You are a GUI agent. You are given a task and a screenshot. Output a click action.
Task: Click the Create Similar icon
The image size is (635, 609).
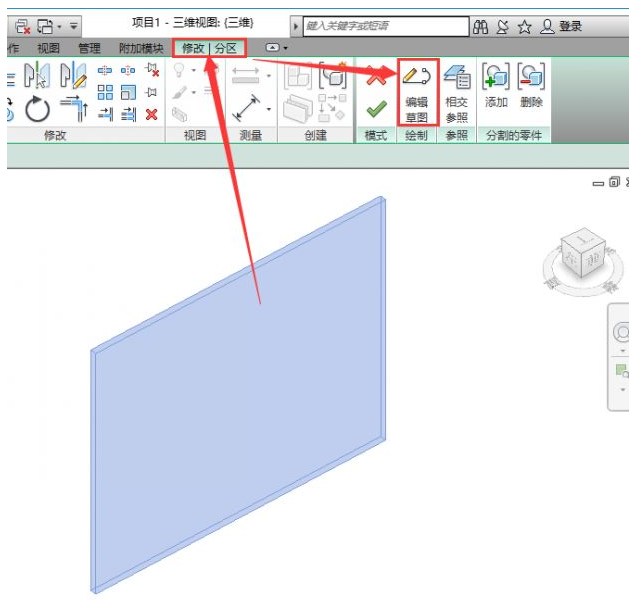click(332, 108)
